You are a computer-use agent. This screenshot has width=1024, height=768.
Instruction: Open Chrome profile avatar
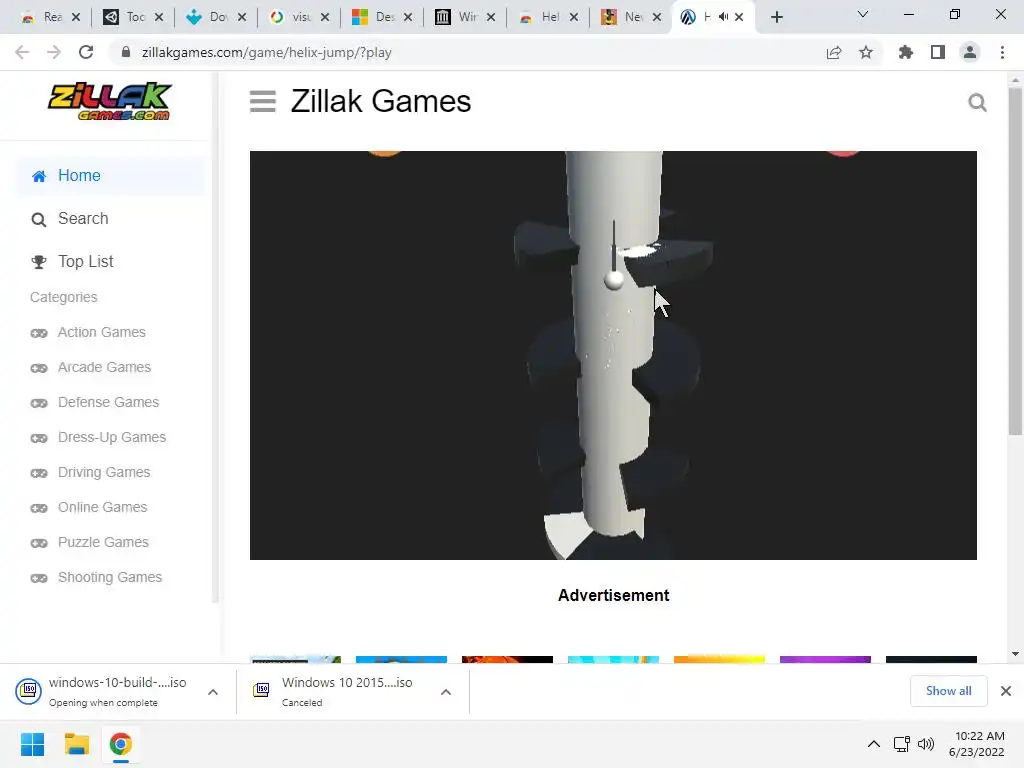coord(970,52)
